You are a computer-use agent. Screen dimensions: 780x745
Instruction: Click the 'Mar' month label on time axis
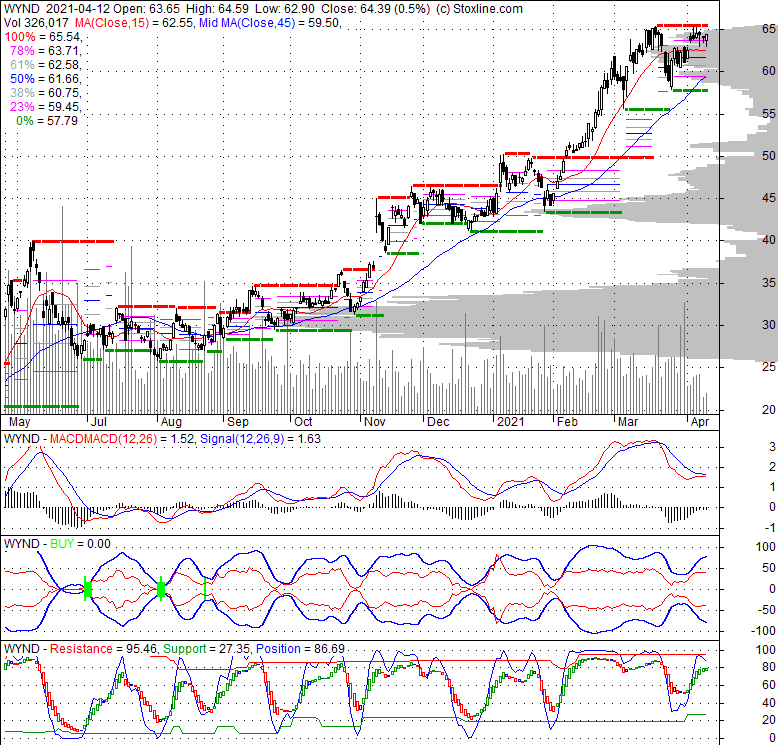(627, 422)
